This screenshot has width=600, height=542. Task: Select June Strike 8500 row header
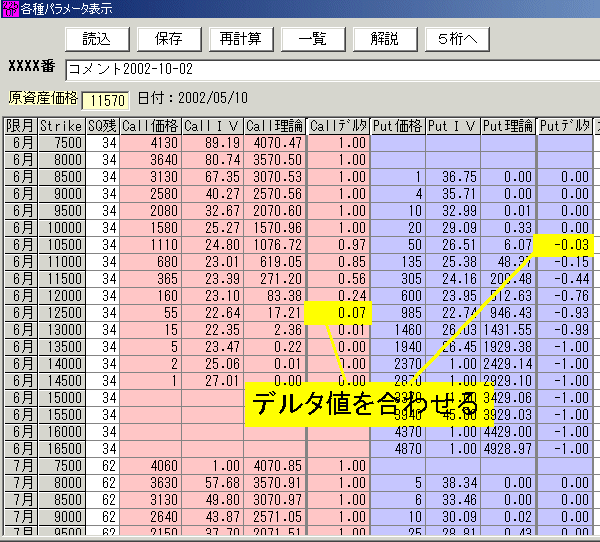pyautogui.click(x=61, y=177)
